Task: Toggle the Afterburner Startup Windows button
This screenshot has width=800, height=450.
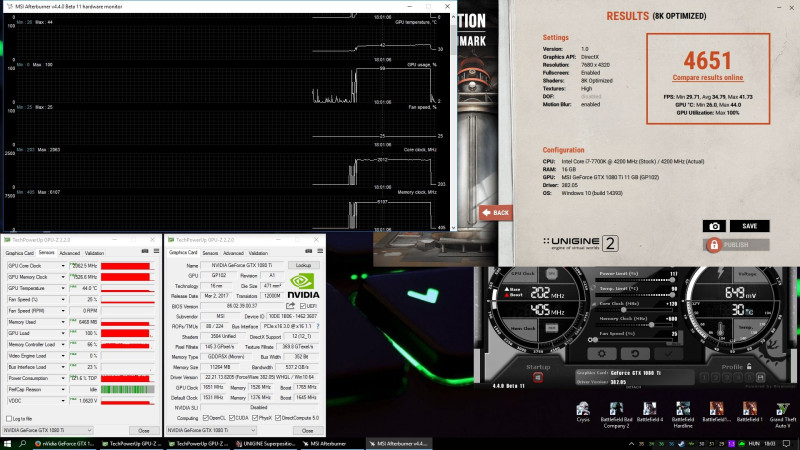Action: point(538,378)
